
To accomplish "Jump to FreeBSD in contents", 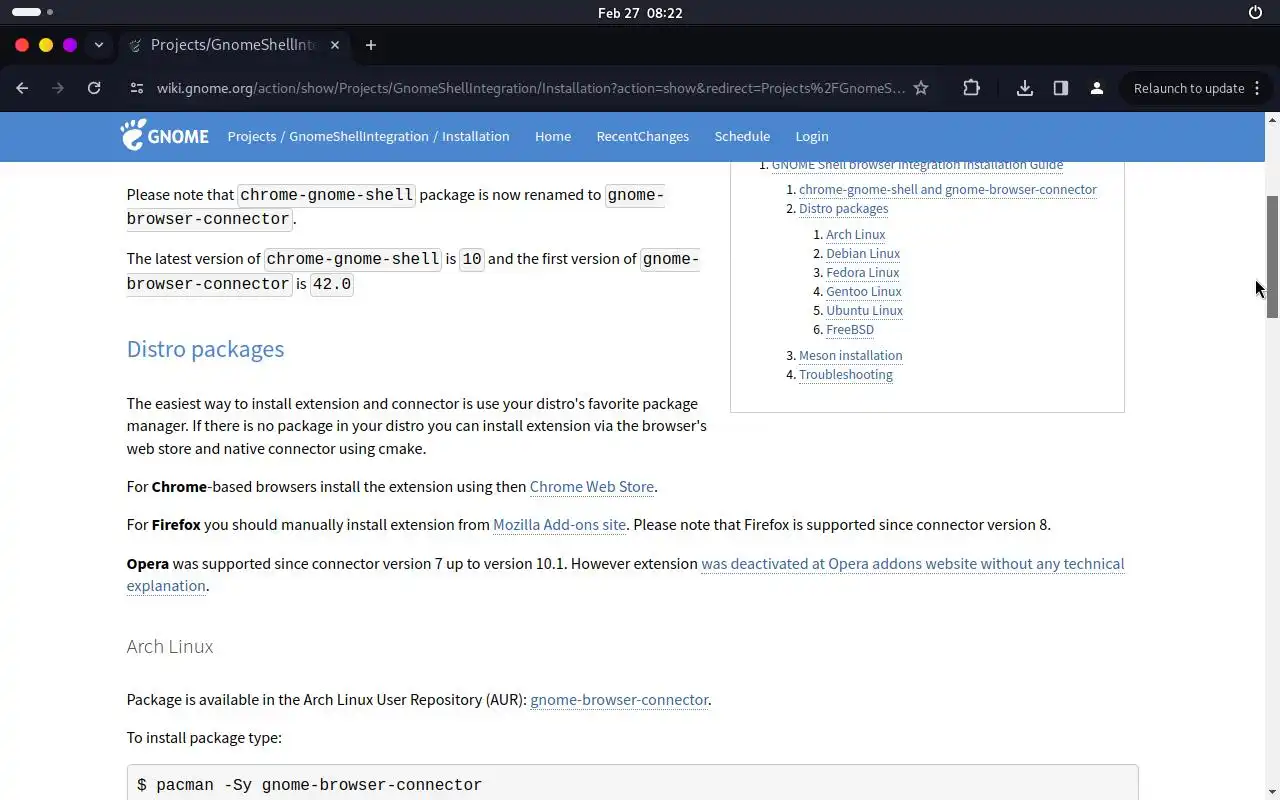I will point(850,330).
